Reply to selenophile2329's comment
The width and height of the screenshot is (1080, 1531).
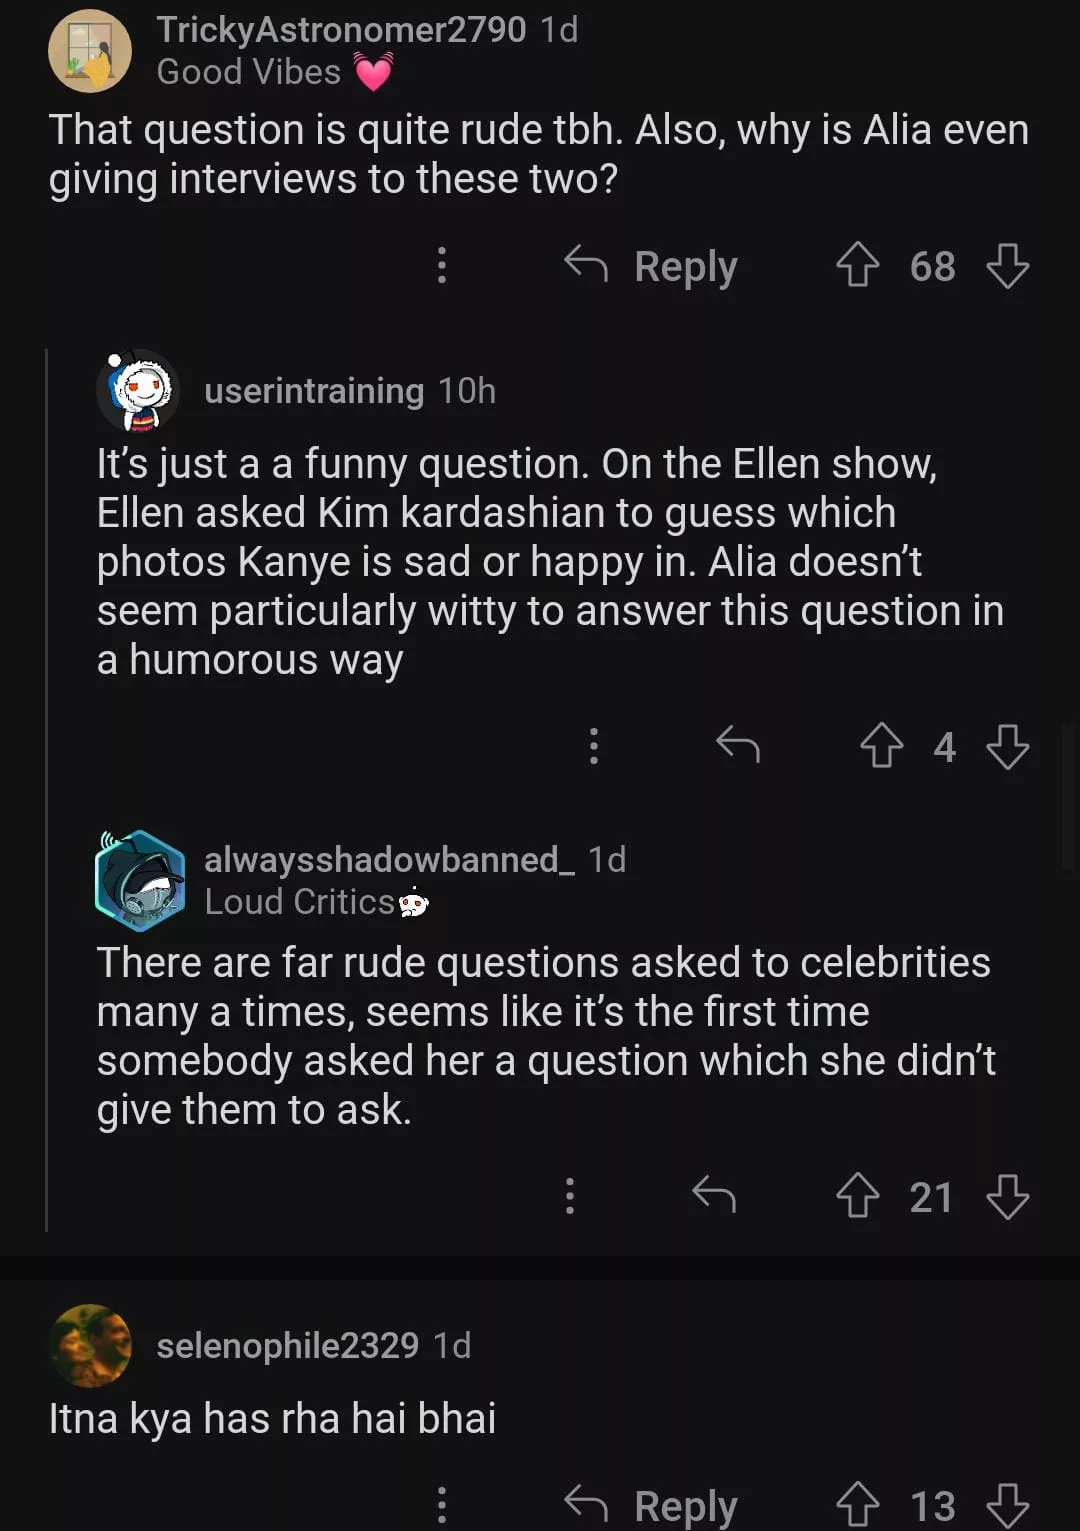652,1505
